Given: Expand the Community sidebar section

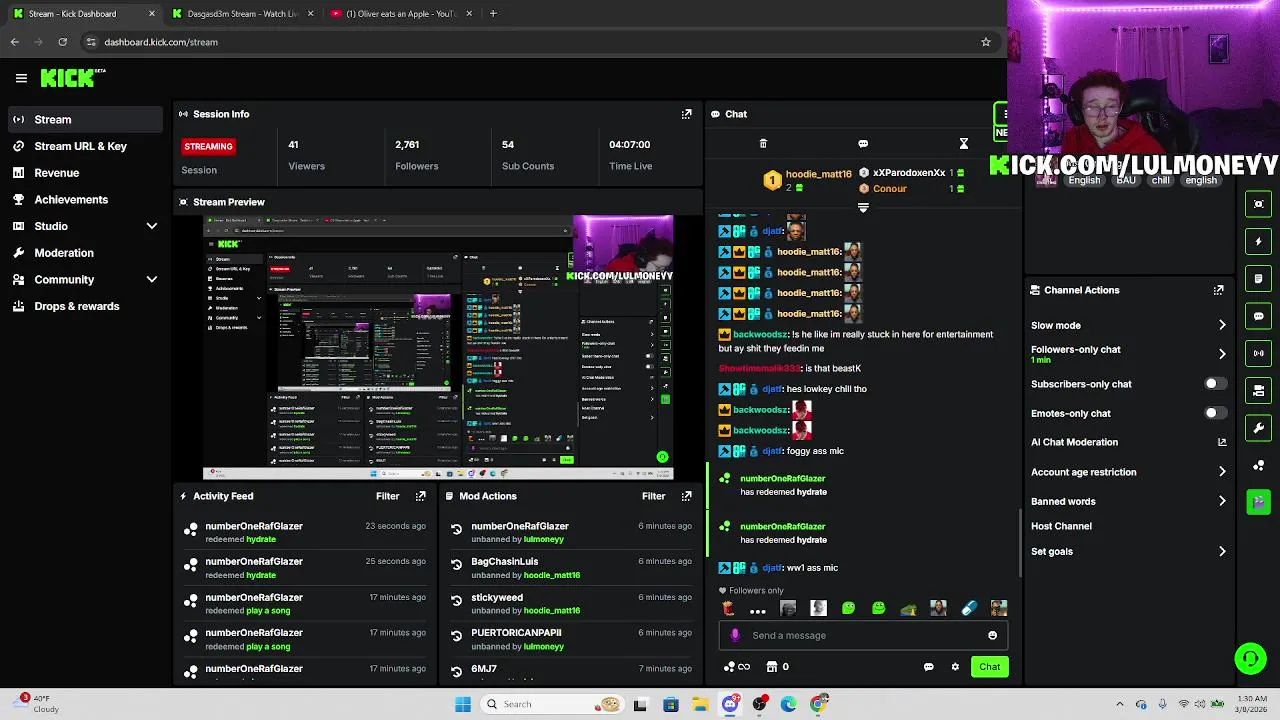Looking at the screenshot, I should point(152,280).
